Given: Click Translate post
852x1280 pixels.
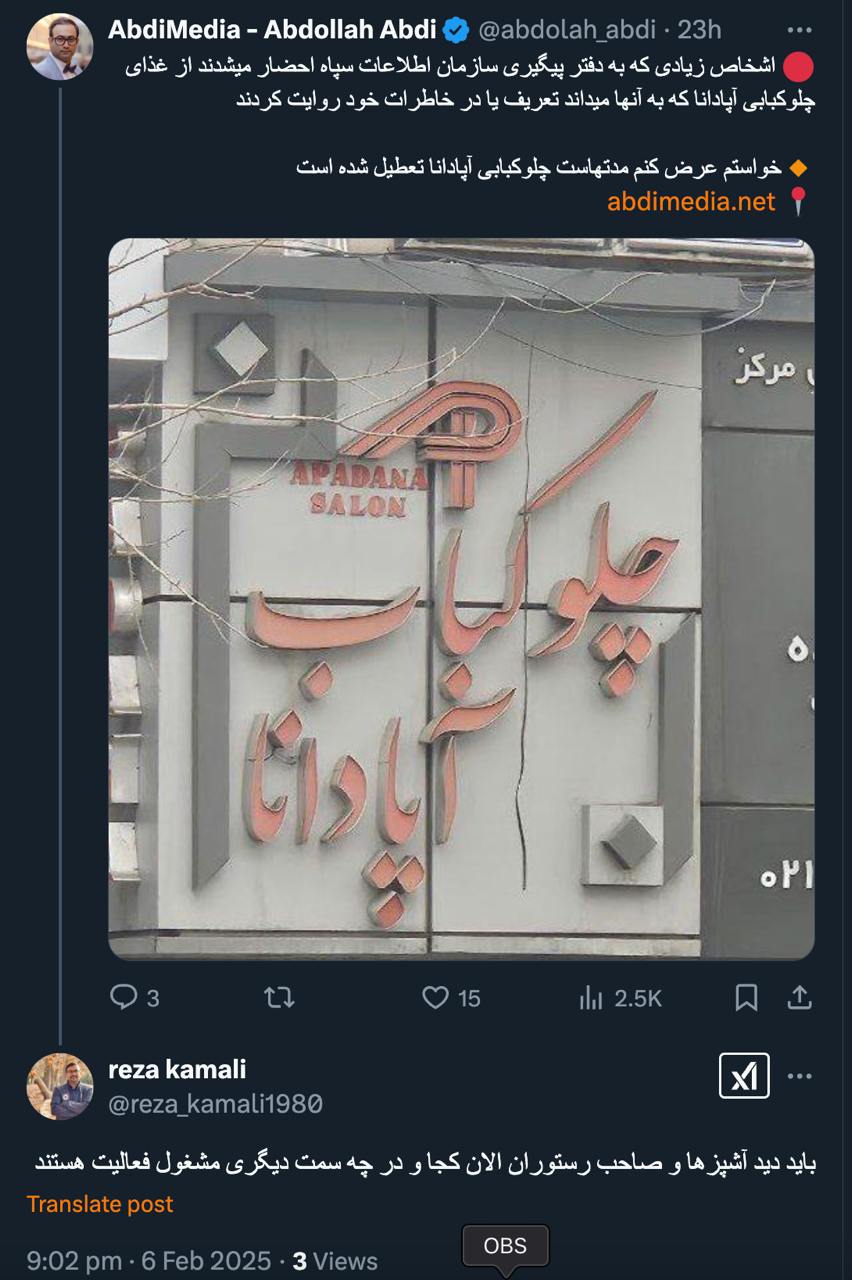Looking at the screenshot, I should [x=100, y=1204].
